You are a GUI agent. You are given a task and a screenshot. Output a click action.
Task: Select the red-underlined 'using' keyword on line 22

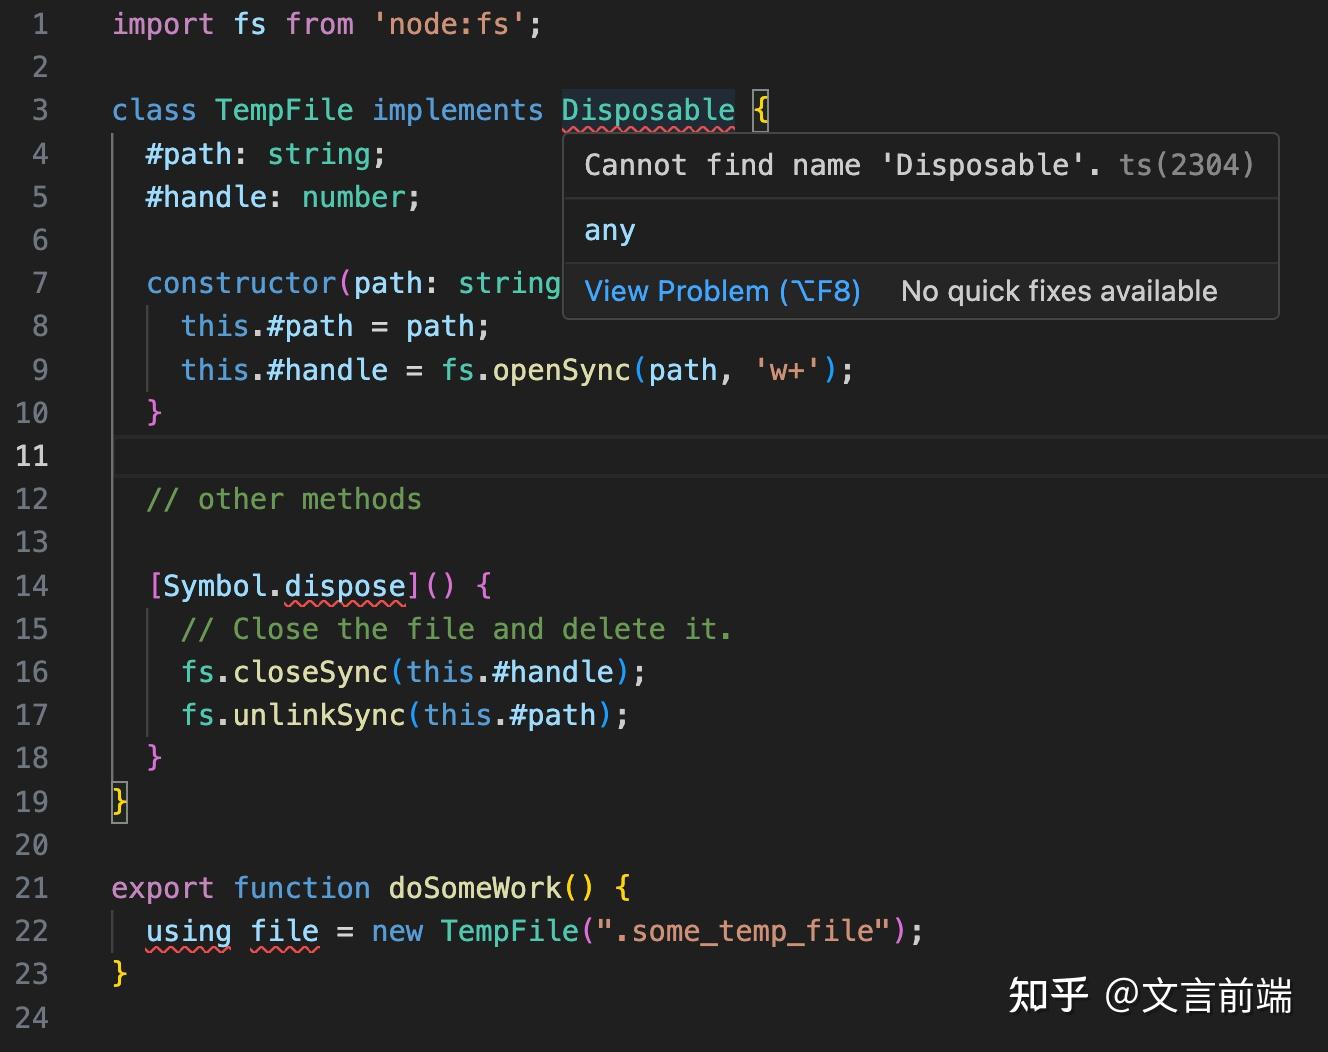tap(187, 930)
